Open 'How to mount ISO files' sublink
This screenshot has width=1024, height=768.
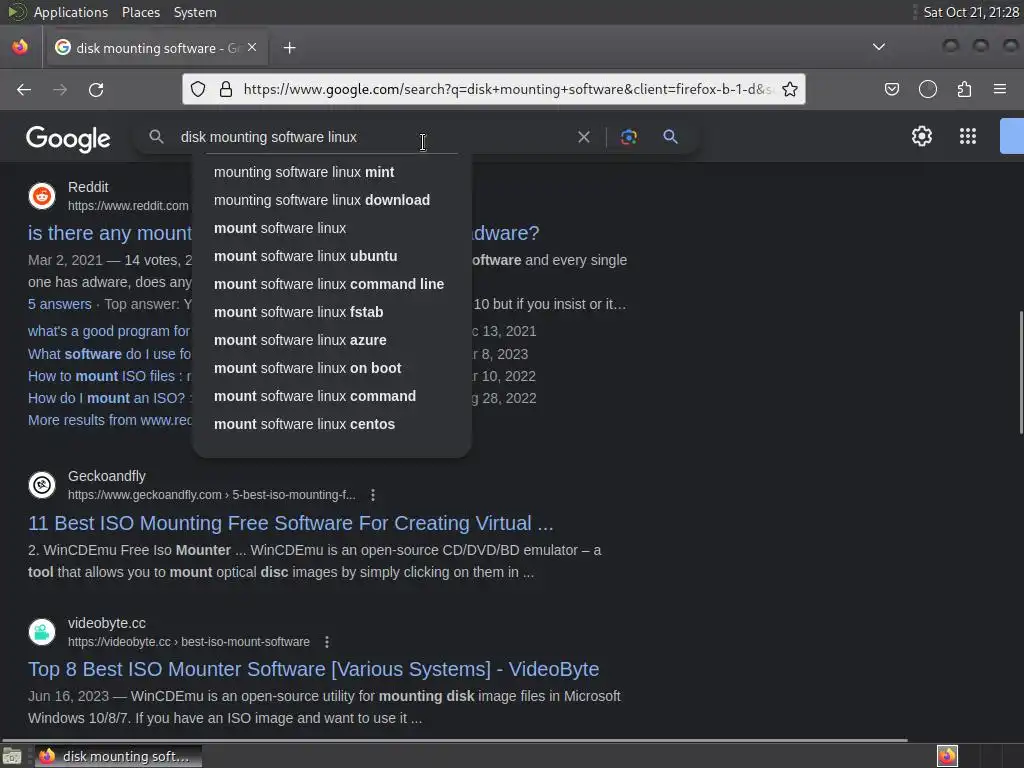110,376
